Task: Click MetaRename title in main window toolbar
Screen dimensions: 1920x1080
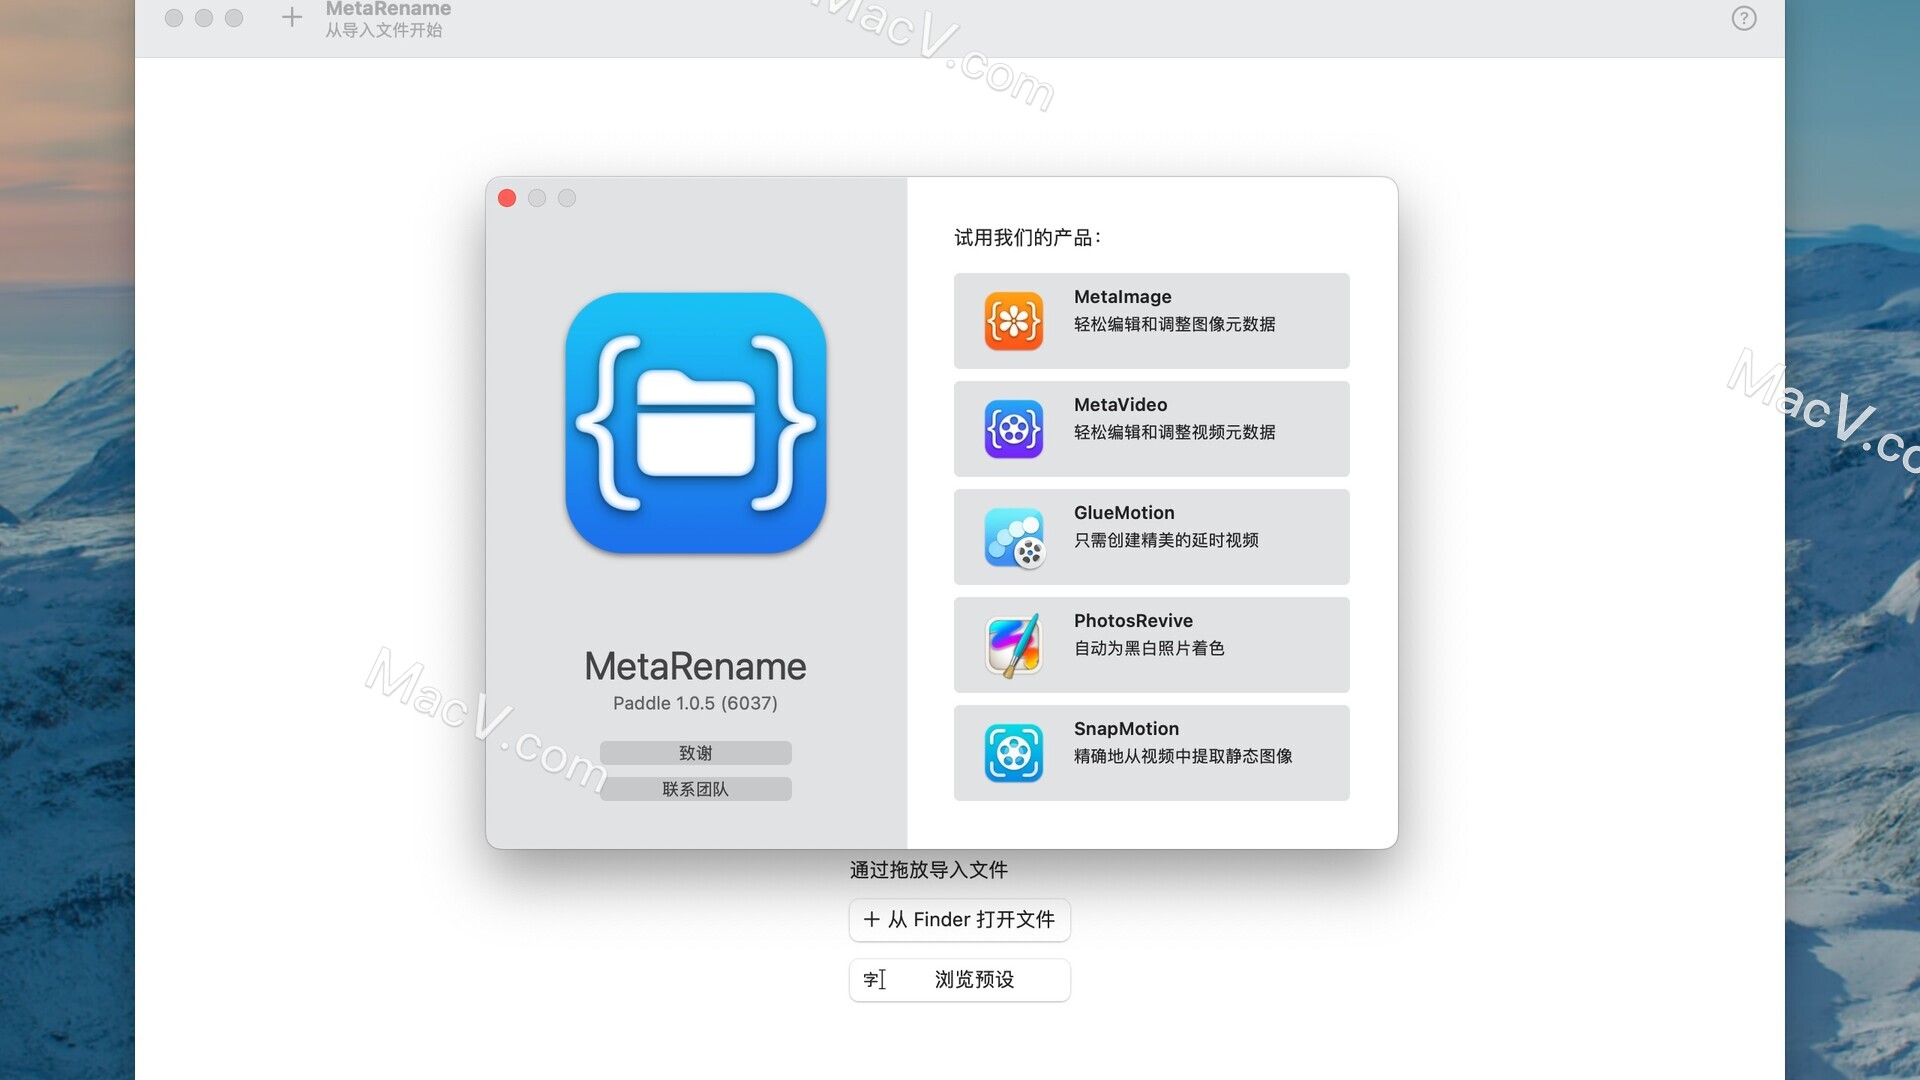Action: coord(388,9)
